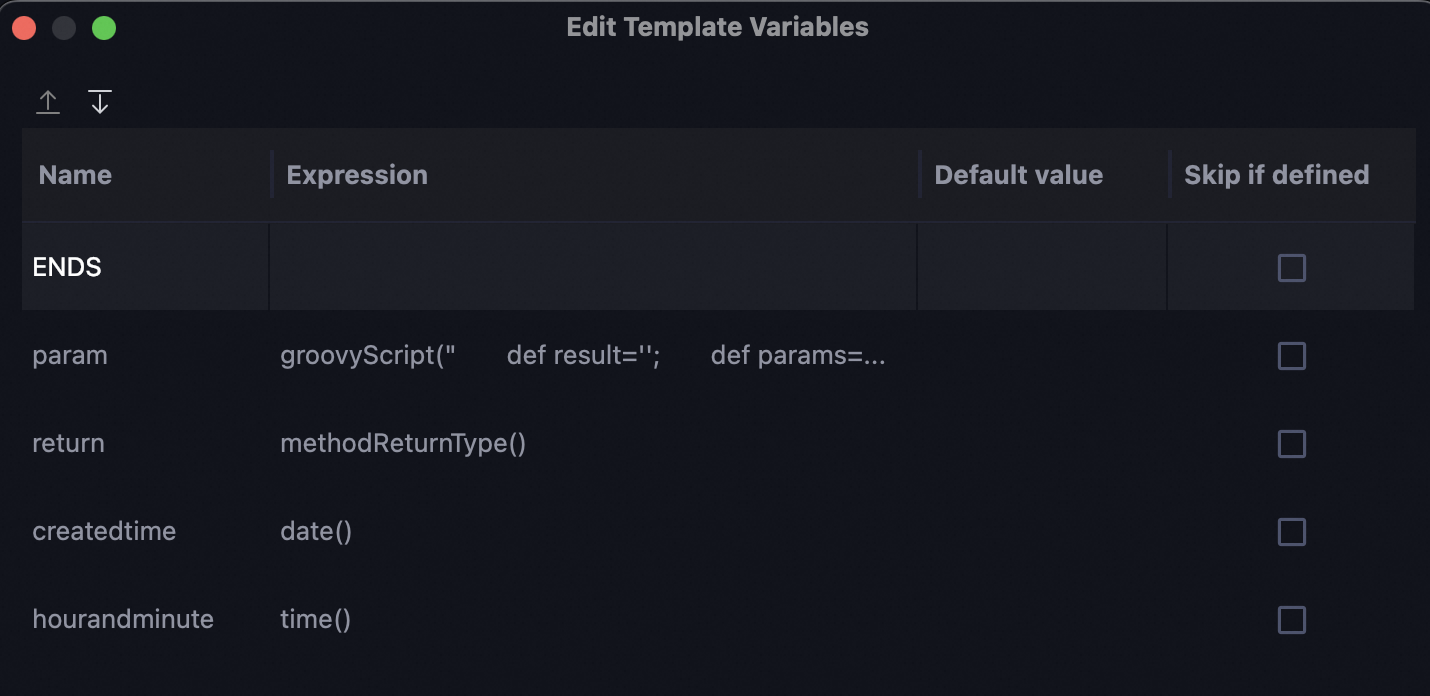Click the time() expression for hourandminute
The height and width of the screenshot is (696, 1430).
click(x=315, y=620)
